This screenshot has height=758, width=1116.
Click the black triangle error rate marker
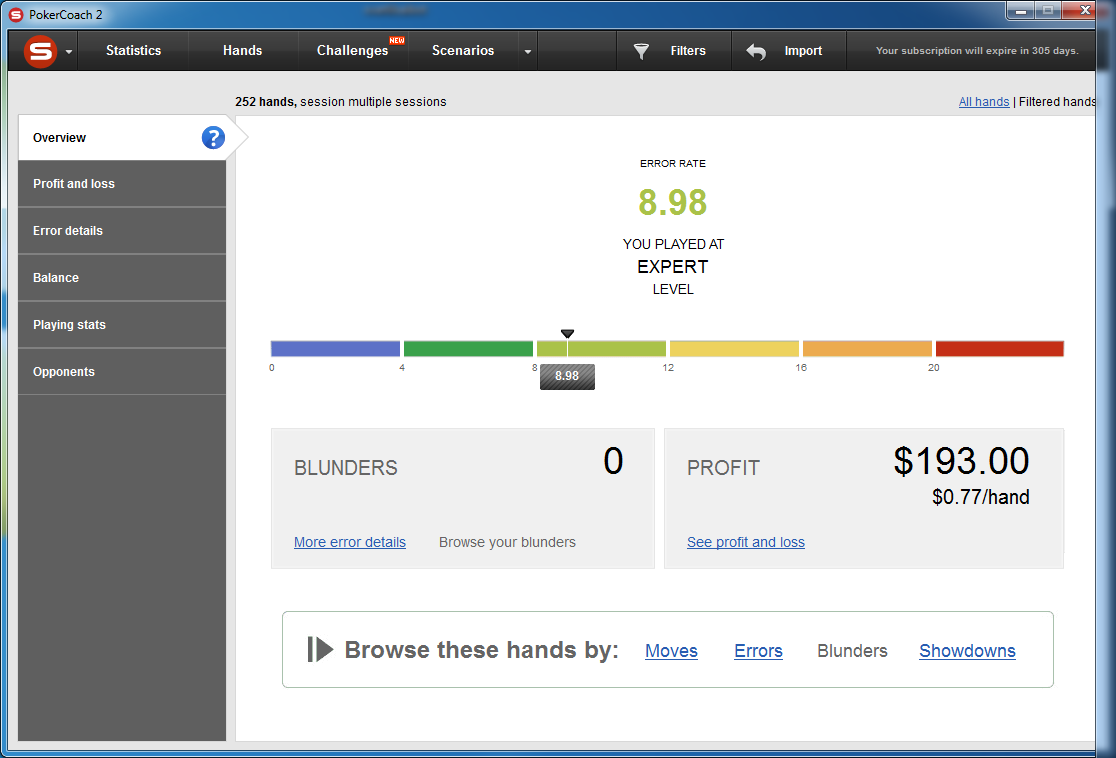point(567,334)
